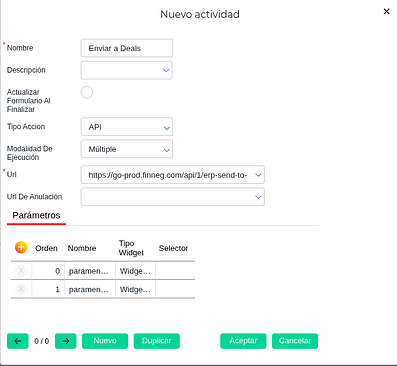This screenshot has height=366, width=397.
Task: Click the Cancelar button
Action: coord(295,341)
